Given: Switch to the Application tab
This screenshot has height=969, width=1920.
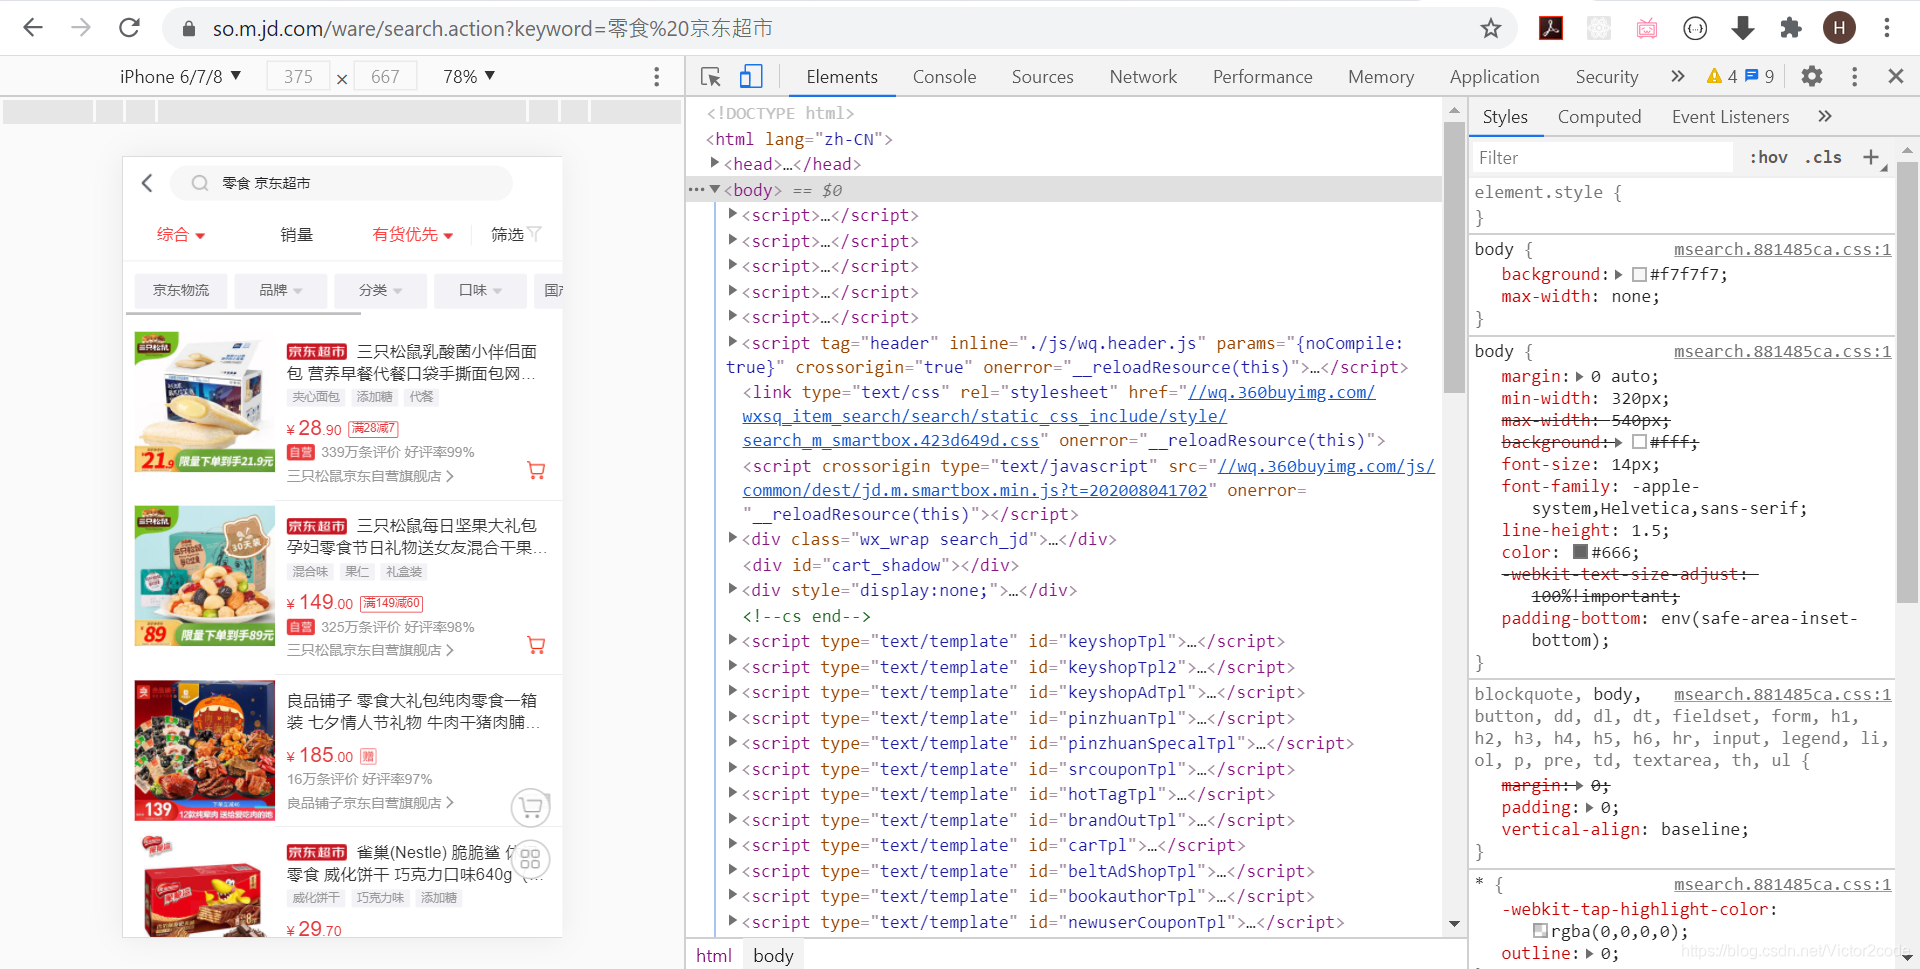Looking at the screenshot, I should (x=1494, y=77).
